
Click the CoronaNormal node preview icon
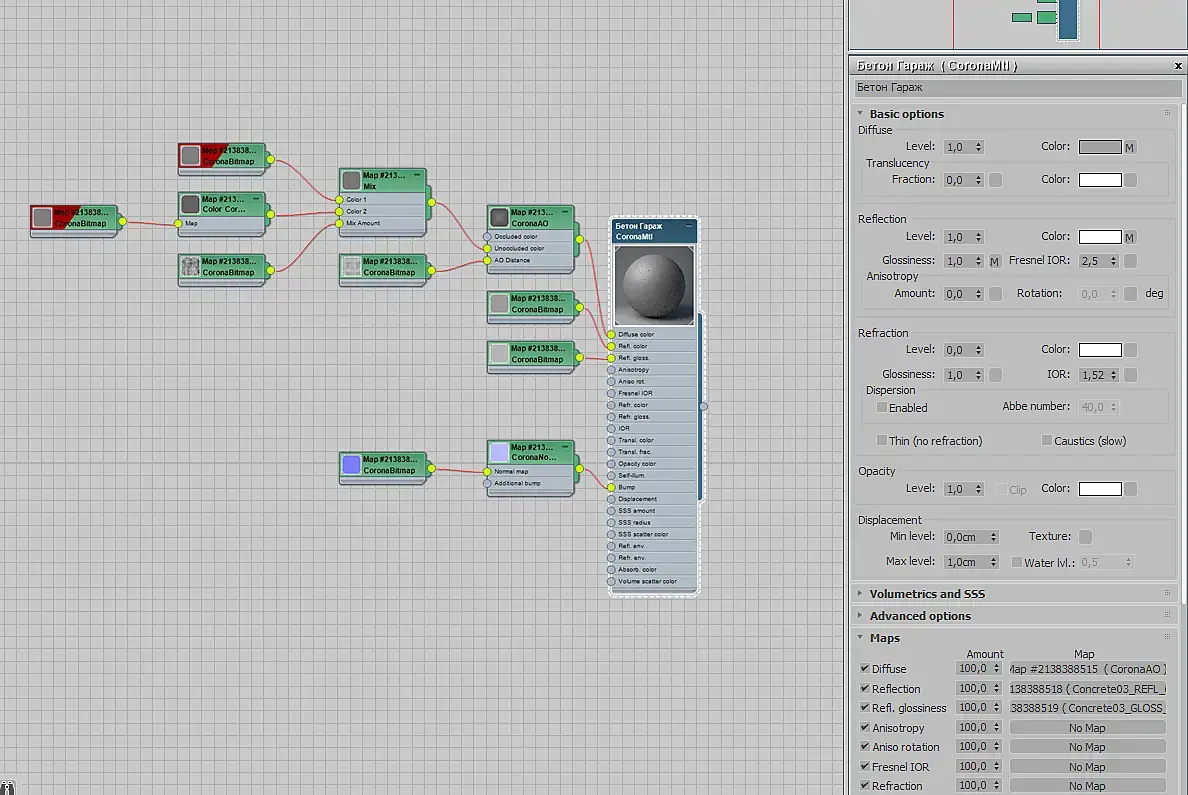tap(499, 452)
